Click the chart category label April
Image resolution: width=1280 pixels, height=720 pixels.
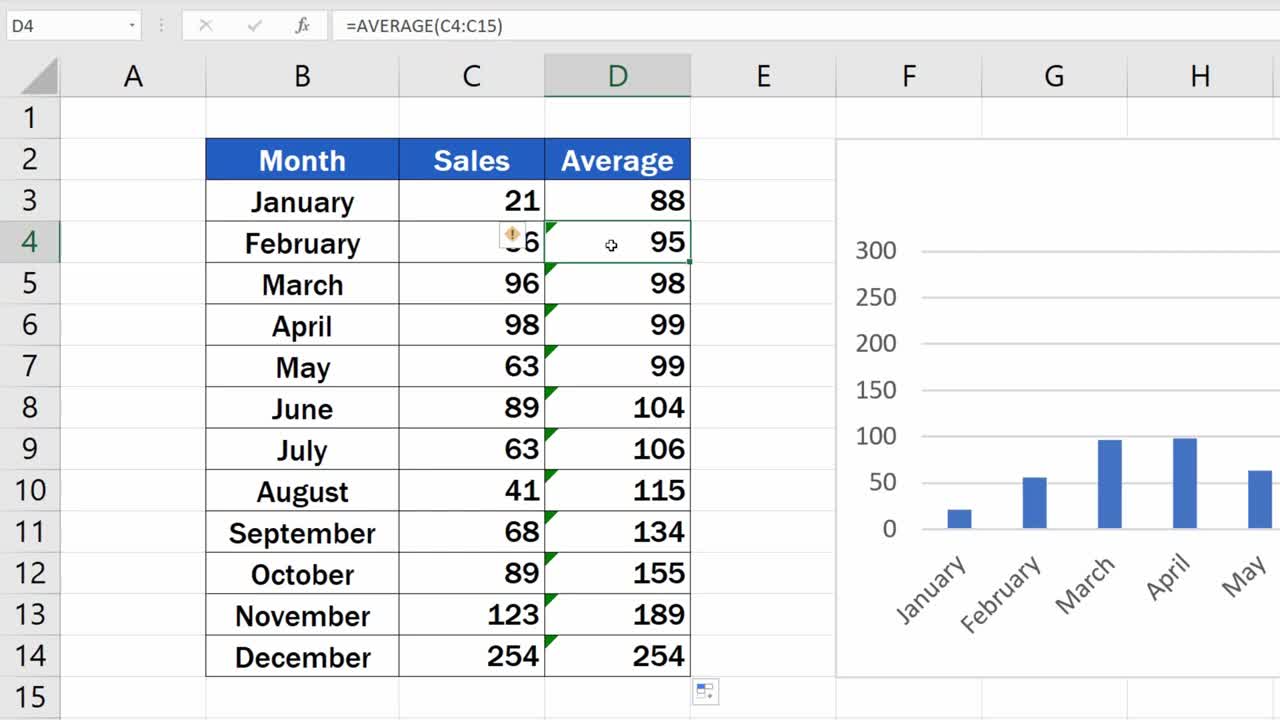point(1169,576)
